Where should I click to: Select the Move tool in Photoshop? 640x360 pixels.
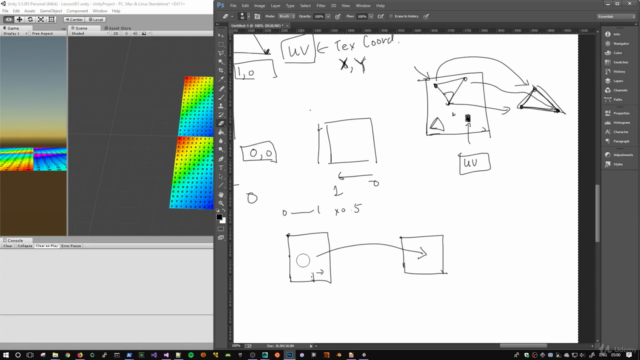221,36
